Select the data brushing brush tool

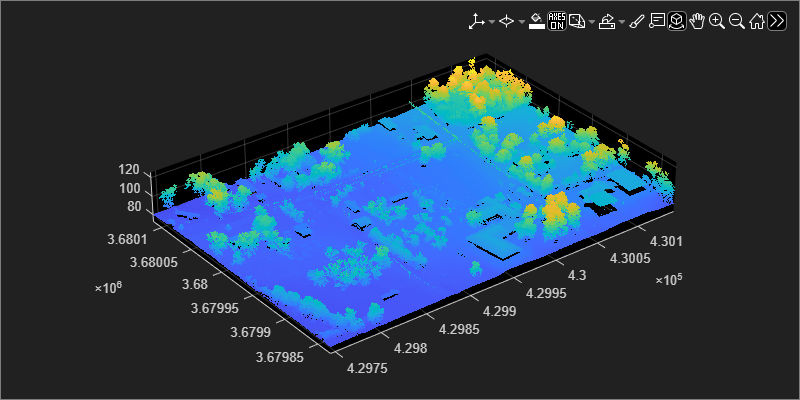point(637,21)
